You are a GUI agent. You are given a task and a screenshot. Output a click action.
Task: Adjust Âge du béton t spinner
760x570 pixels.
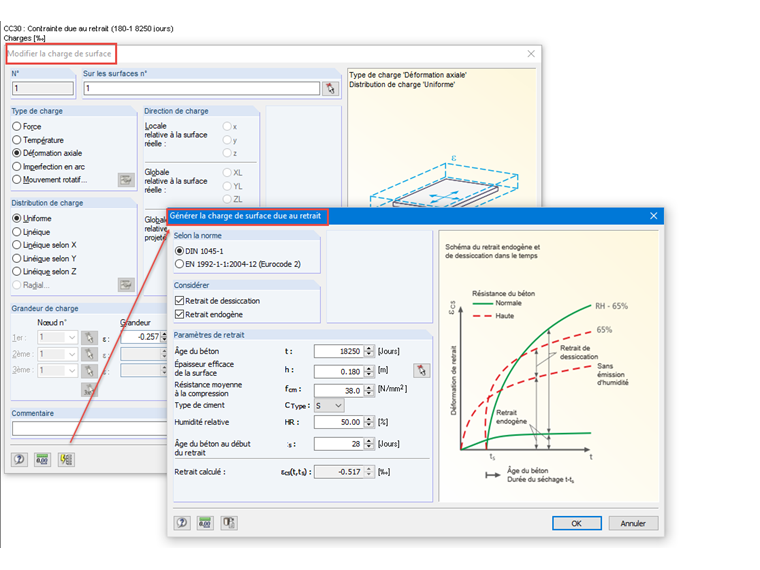[369, 351]
